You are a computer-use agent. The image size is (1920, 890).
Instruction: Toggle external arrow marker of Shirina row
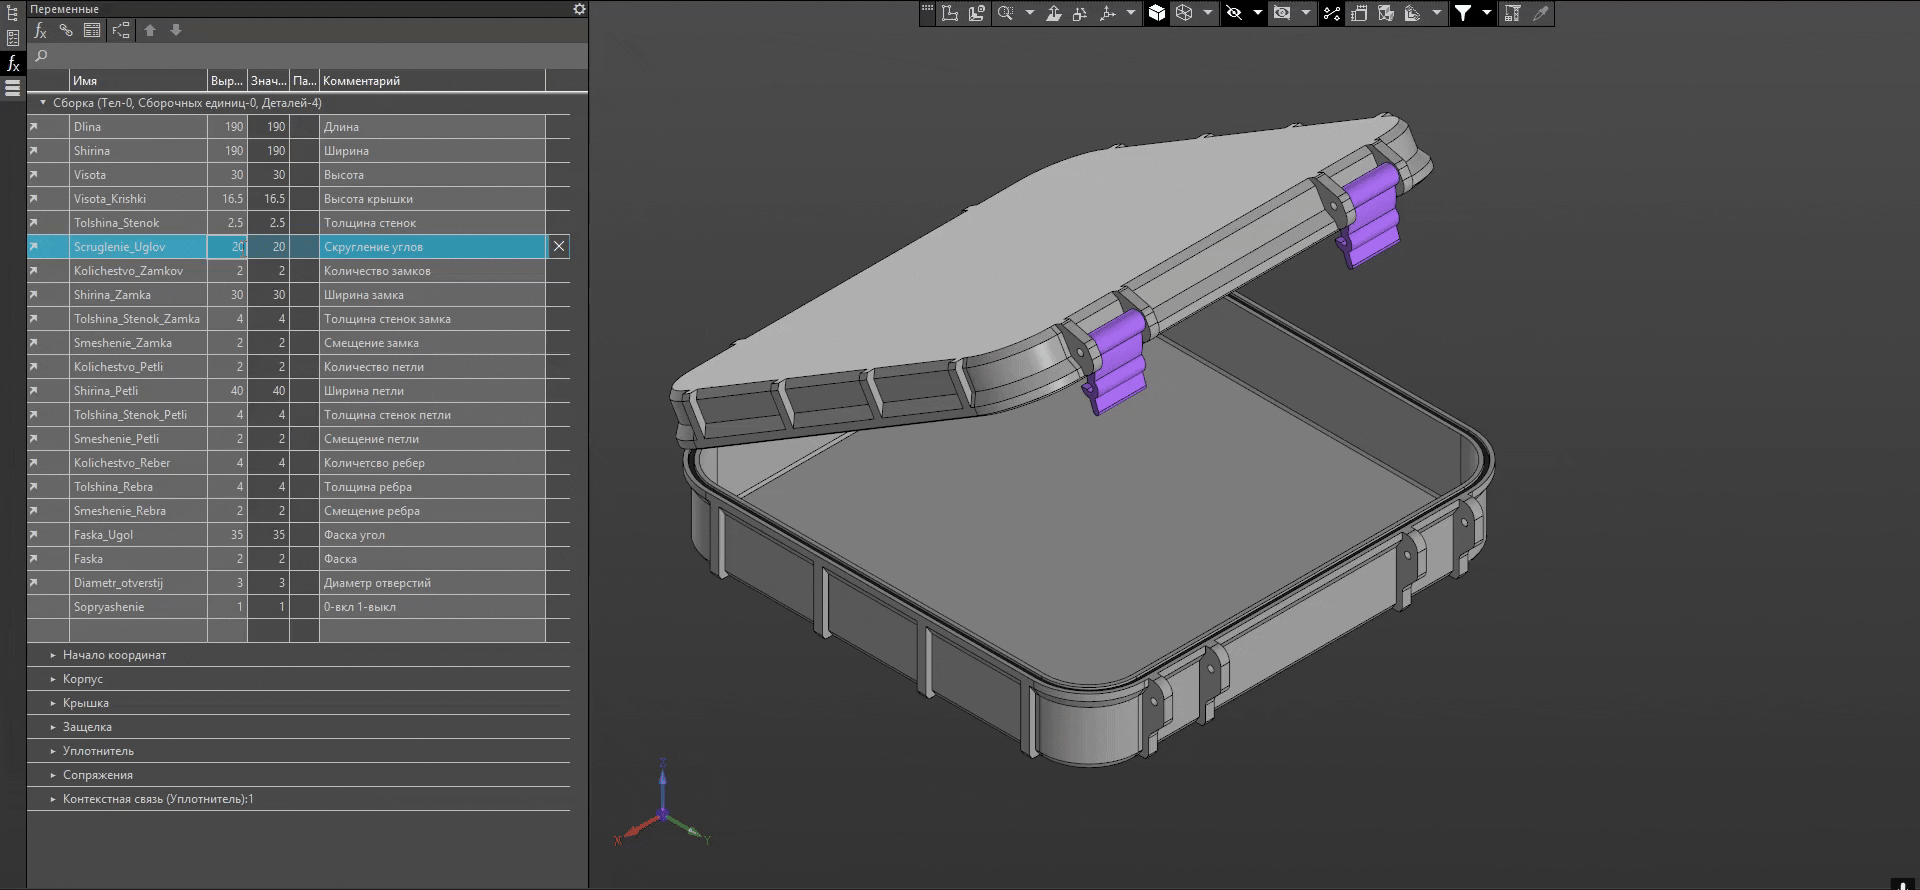(x=33, y=151)
